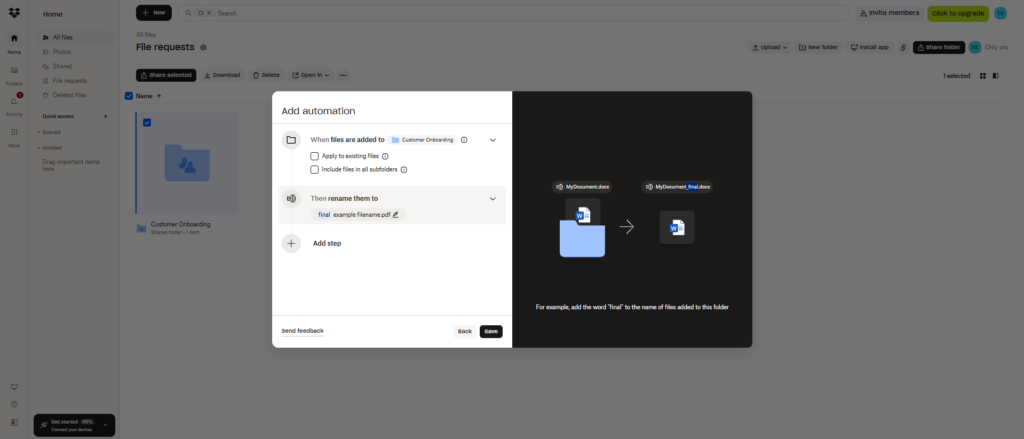Click the plus icon beside Add step
This screenshot has height=439, width=1024.
[291, 243]
